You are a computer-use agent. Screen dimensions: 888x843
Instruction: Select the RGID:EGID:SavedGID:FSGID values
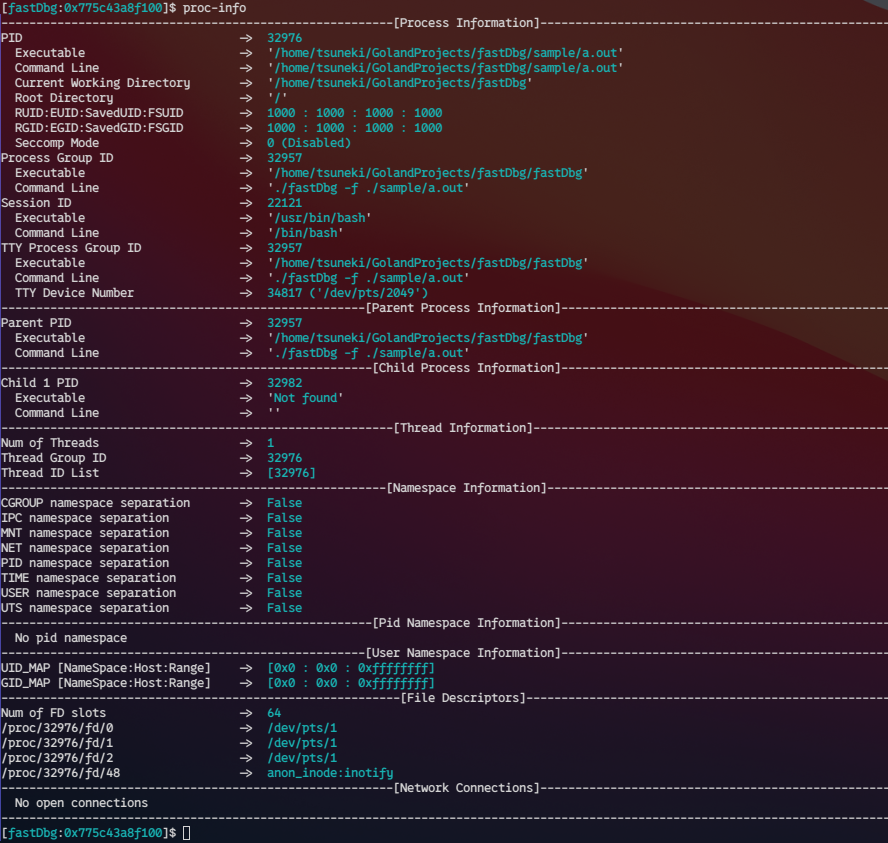pos(355,128)
